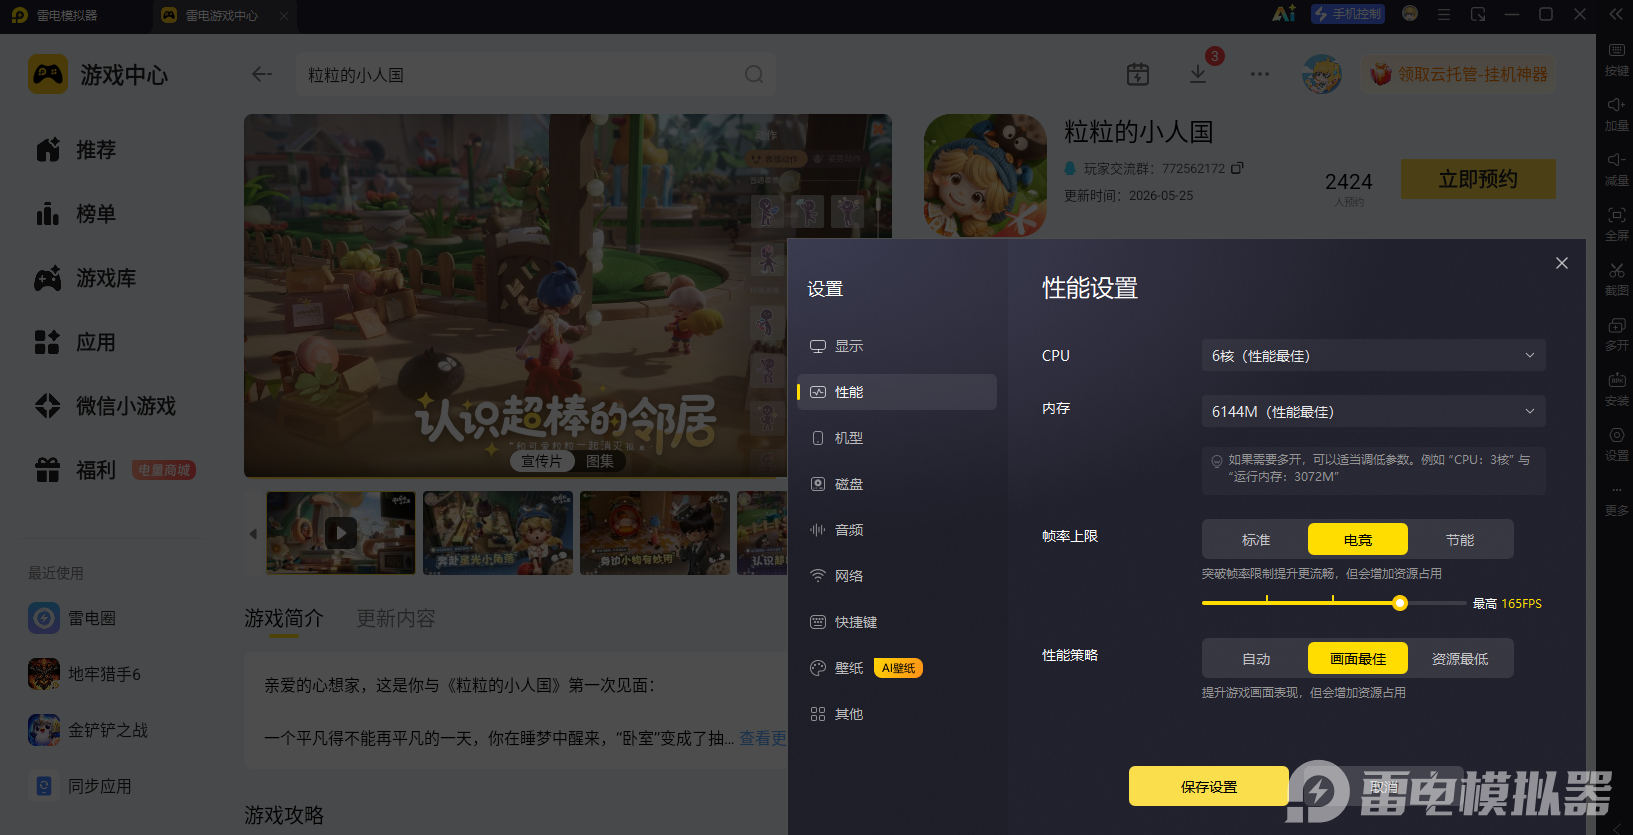Image resolution: width=1633 pixels, height=835 pixels.
Task: Select 标准 frame rate mode
Action: point(1256,539)
